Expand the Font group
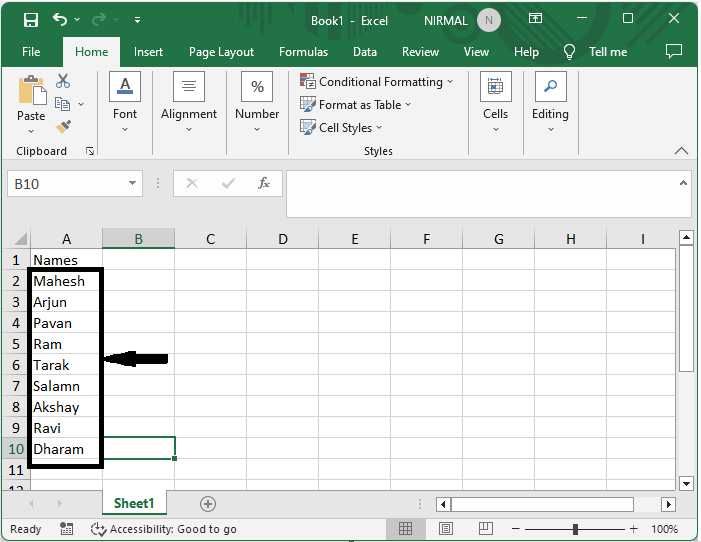Image resolution: width=701 pixels, height=542 pixels. tap(125, 103)
